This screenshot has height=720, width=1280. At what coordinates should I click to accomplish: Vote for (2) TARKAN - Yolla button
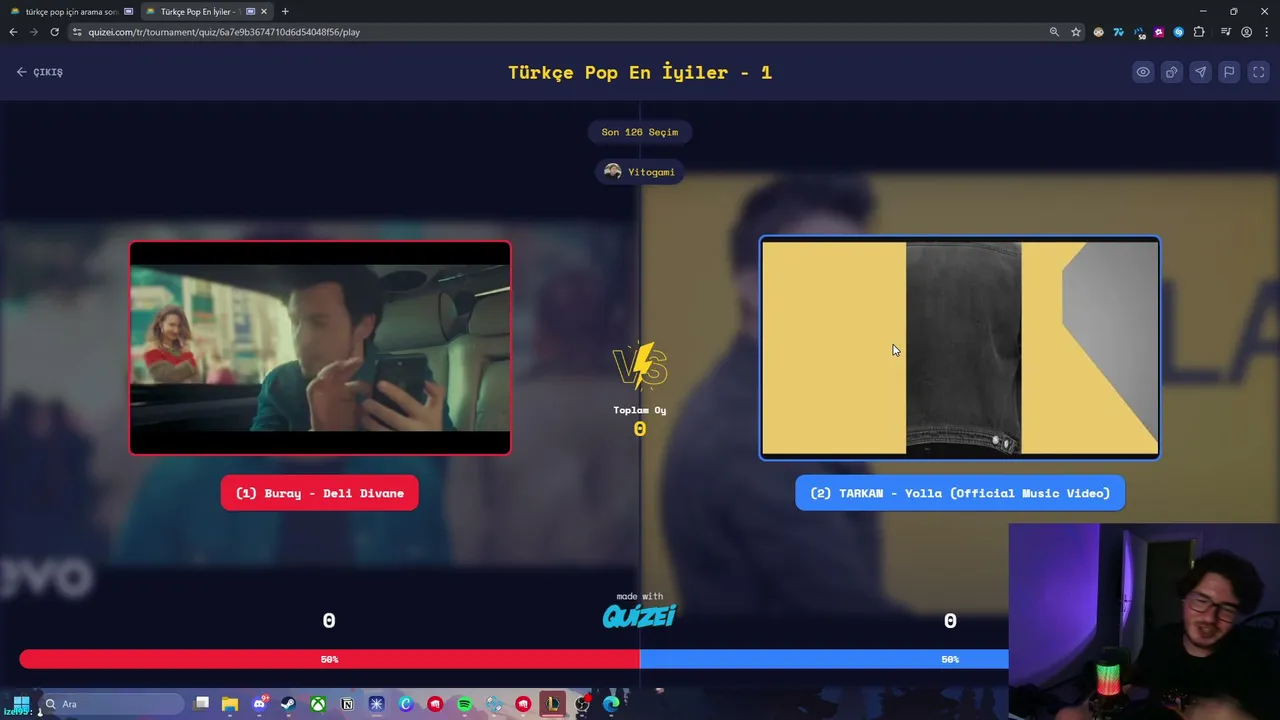tap(960, 493)
